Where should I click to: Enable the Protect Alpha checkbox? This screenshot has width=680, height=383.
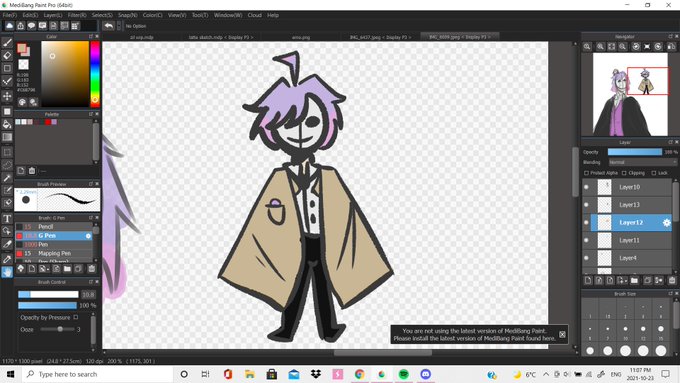586,173
